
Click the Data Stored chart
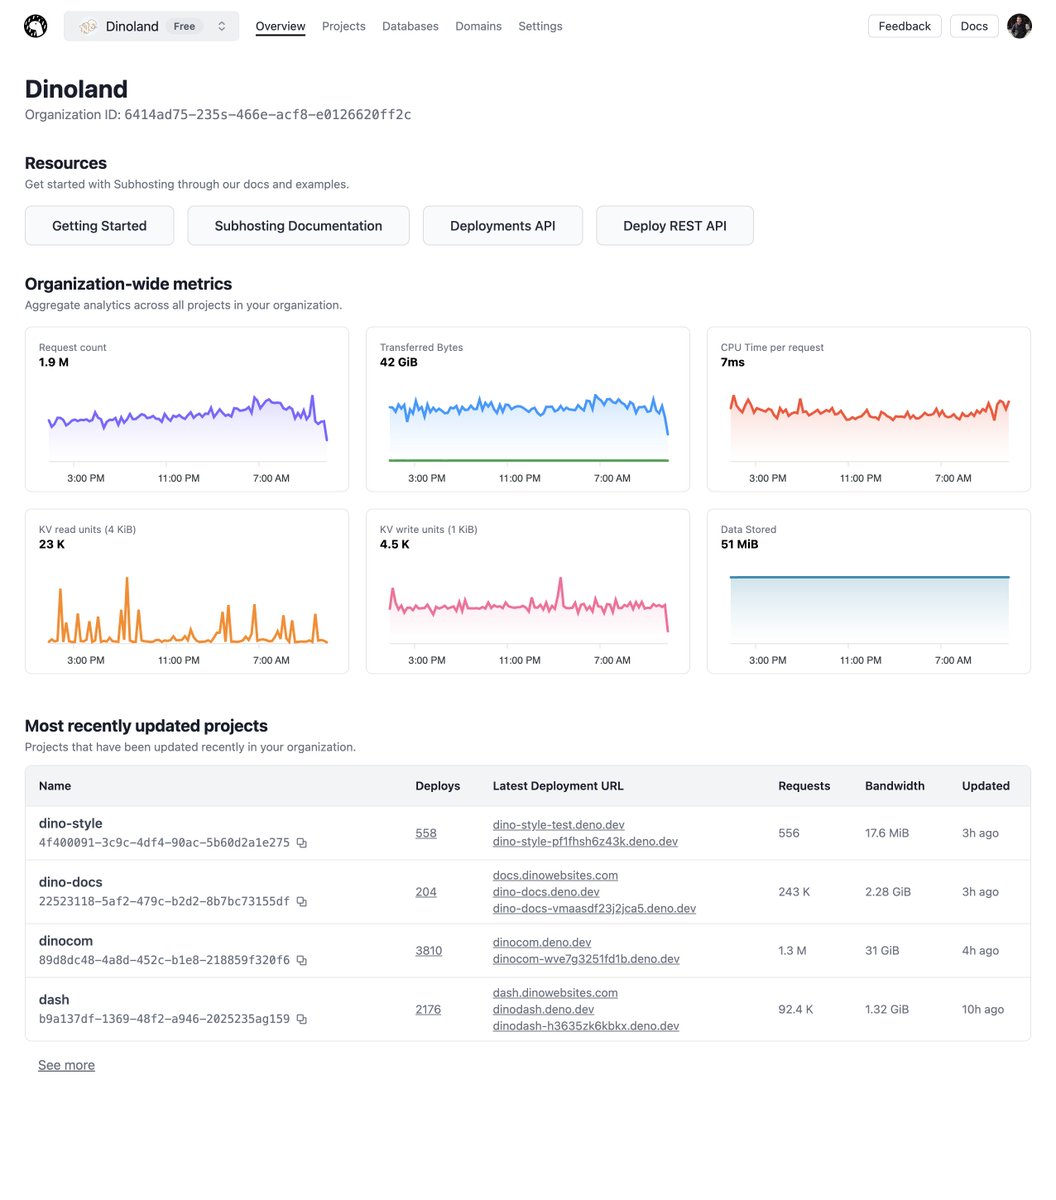[x=869, y=591]
